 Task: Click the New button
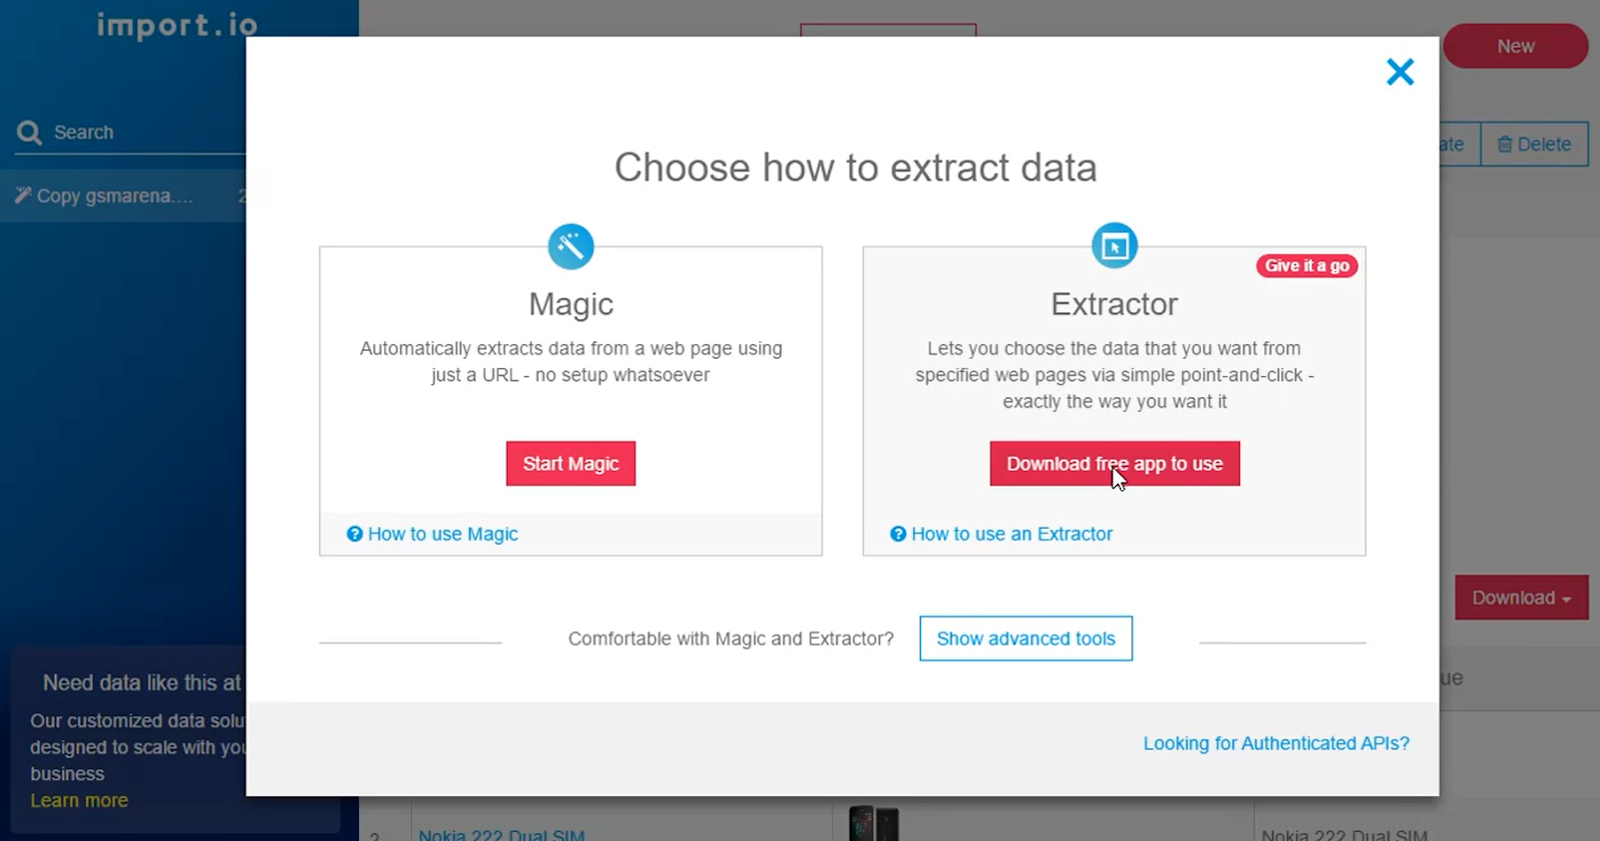click(1515, 47)
